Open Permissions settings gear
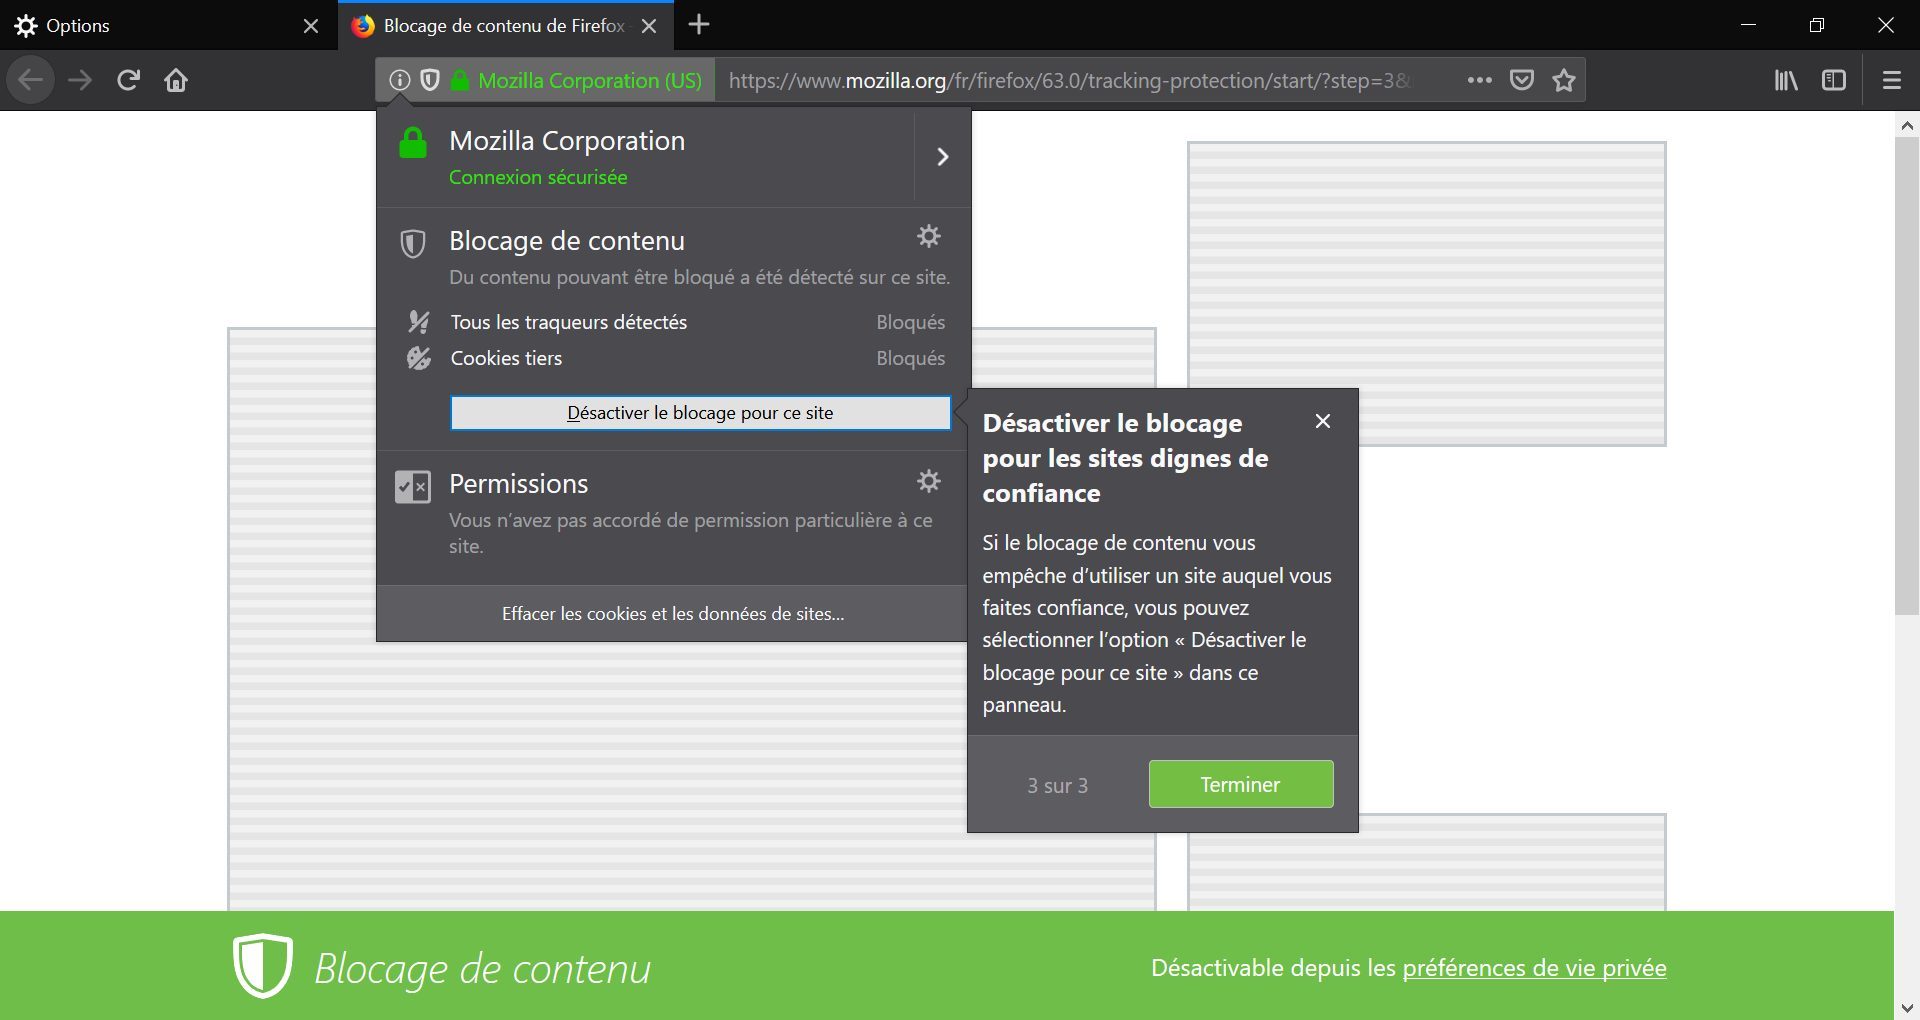 929,481
